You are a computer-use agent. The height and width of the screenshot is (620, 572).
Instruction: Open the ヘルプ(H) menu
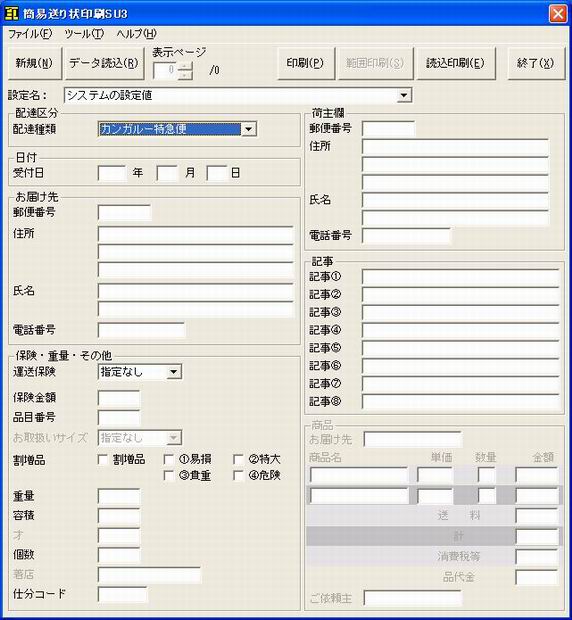(136, 34)
